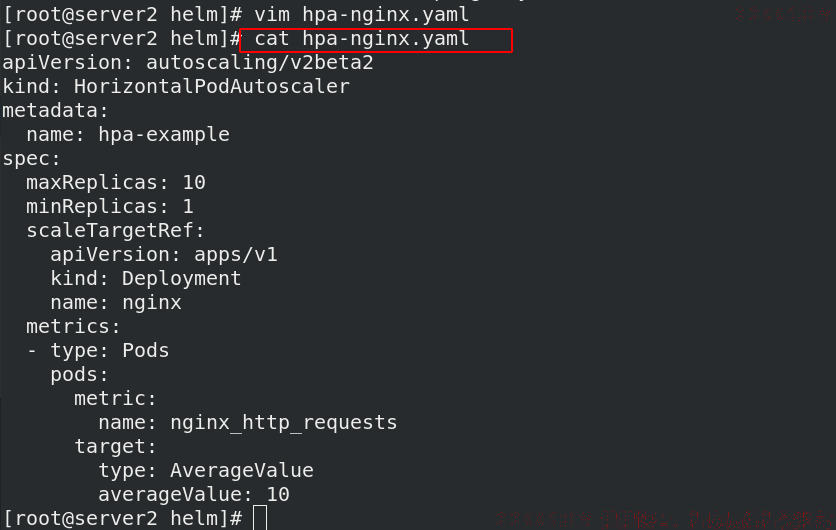This screenshot has width=836, height=530.
Task: Click the metadata key line
Action: pos(55,110)
